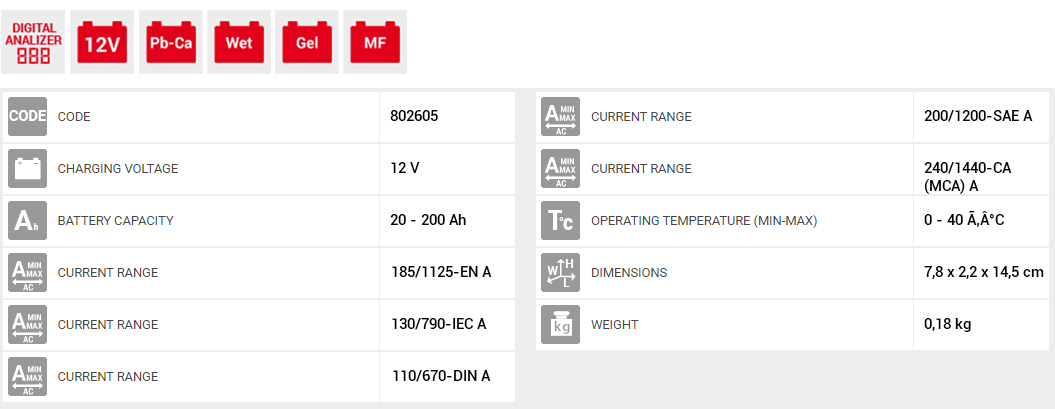The height and width of the screenshot is (409, 1055).
Task: Click the current range icon beside 185/1125-EN A
Action: coord(28,272)
